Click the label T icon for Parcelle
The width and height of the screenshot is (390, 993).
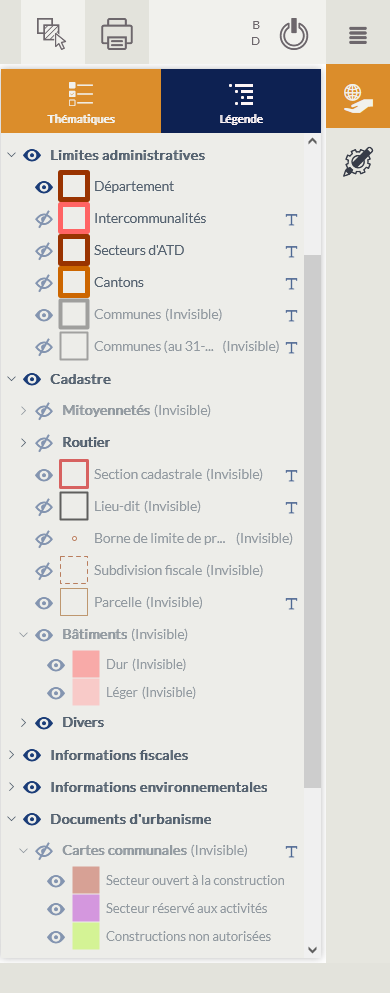coord(291,604)
